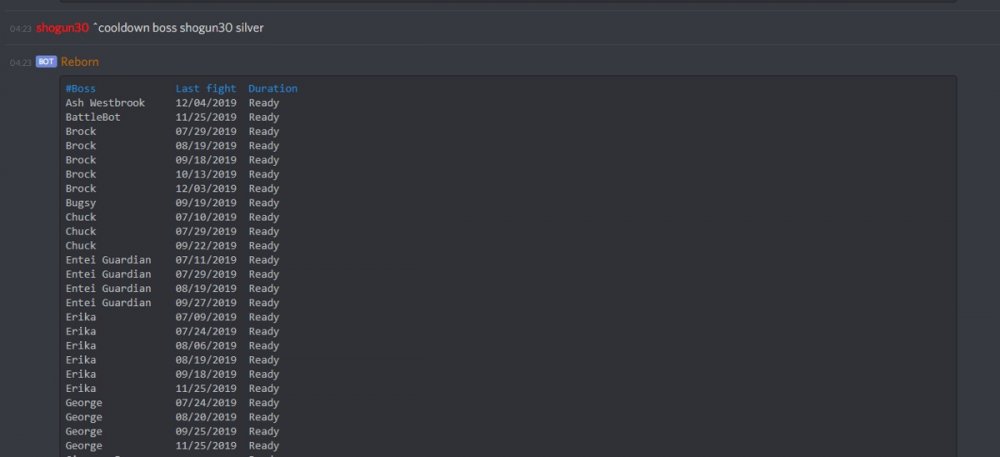Click the shogun30 username in red
Viewport: 1000px width, 457px height.
tap(62, 28)
